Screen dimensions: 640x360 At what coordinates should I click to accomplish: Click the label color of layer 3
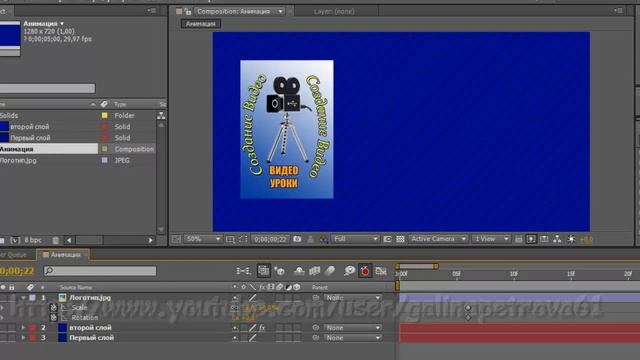pyautogui.click(x=33, y=338)
